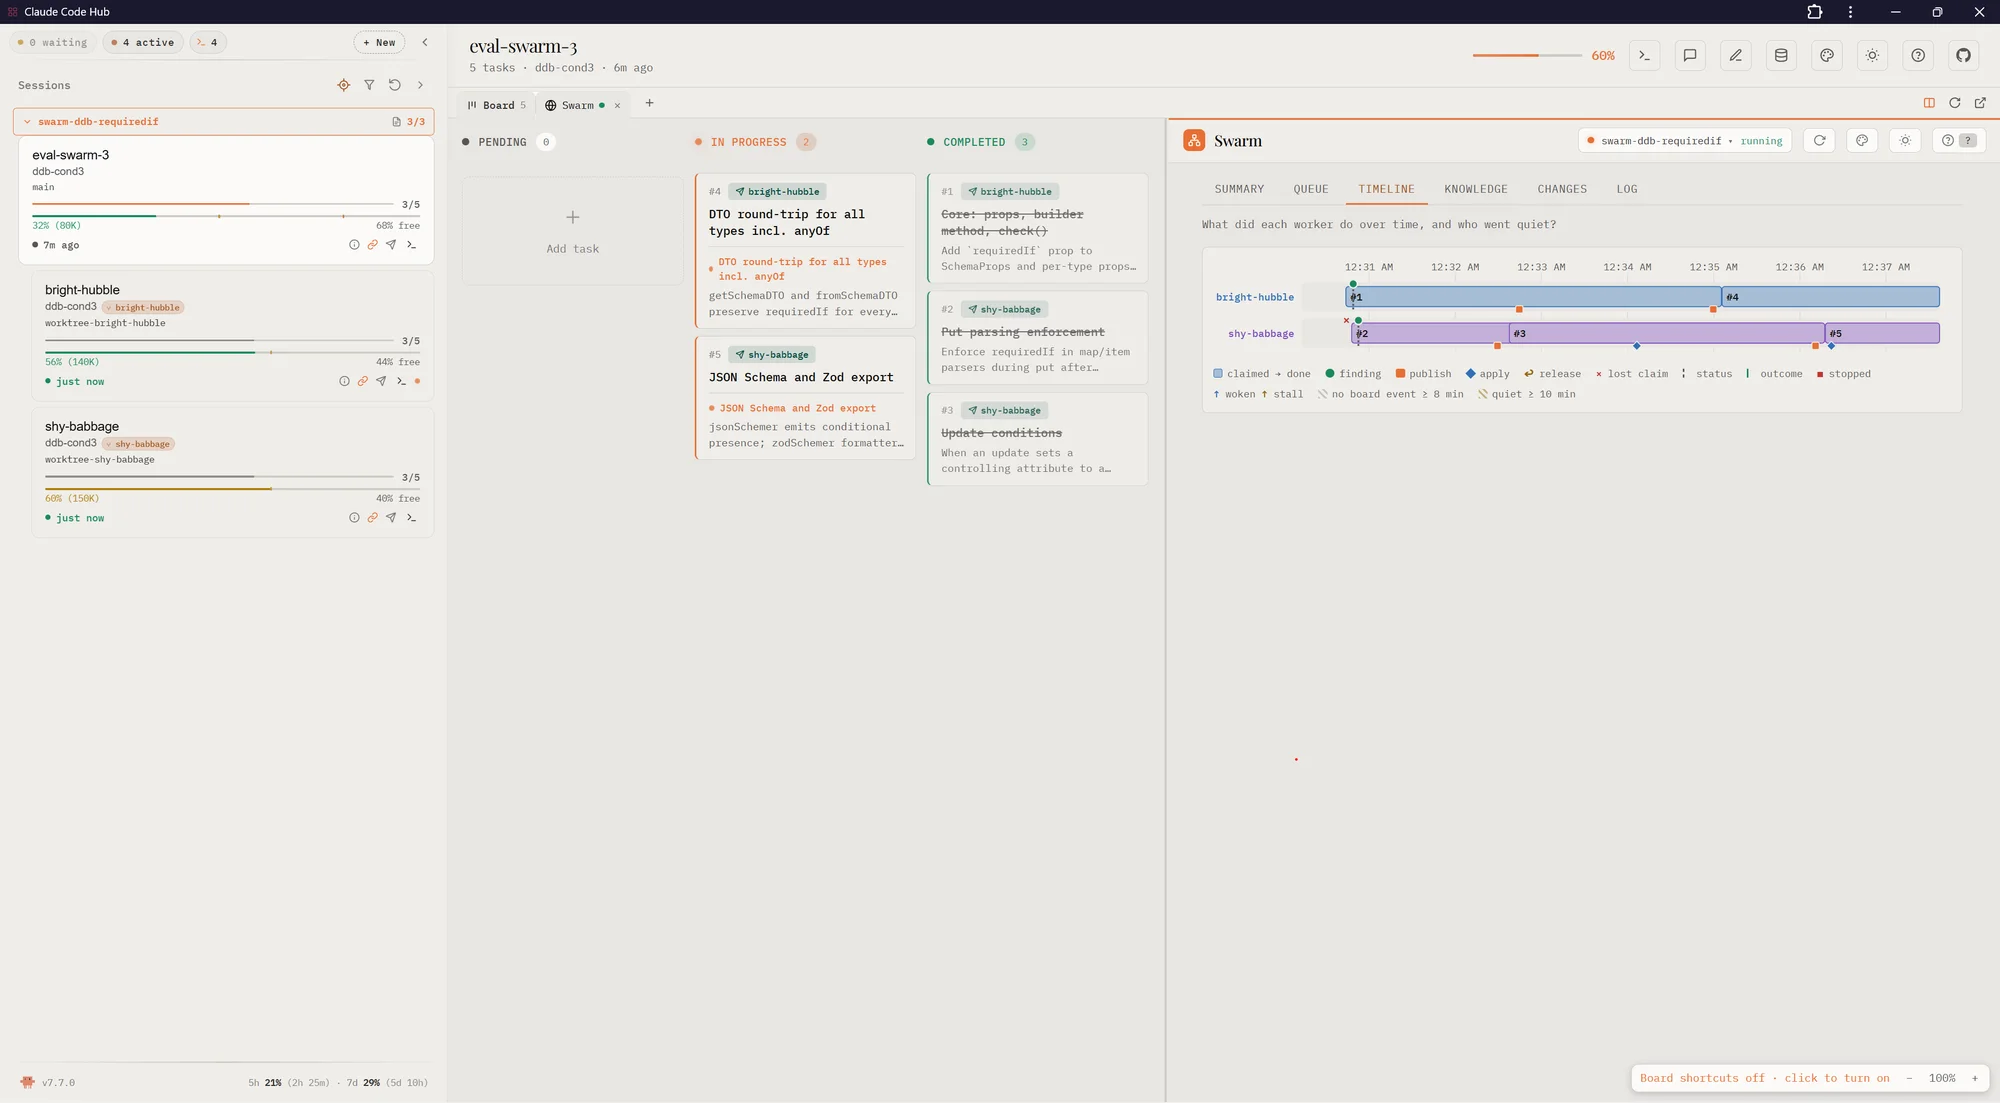Screen dimensions: 2000x1103
Task: Open terminal icon on eval-swarm-3 session card
Action: click(x=411, y=245)
